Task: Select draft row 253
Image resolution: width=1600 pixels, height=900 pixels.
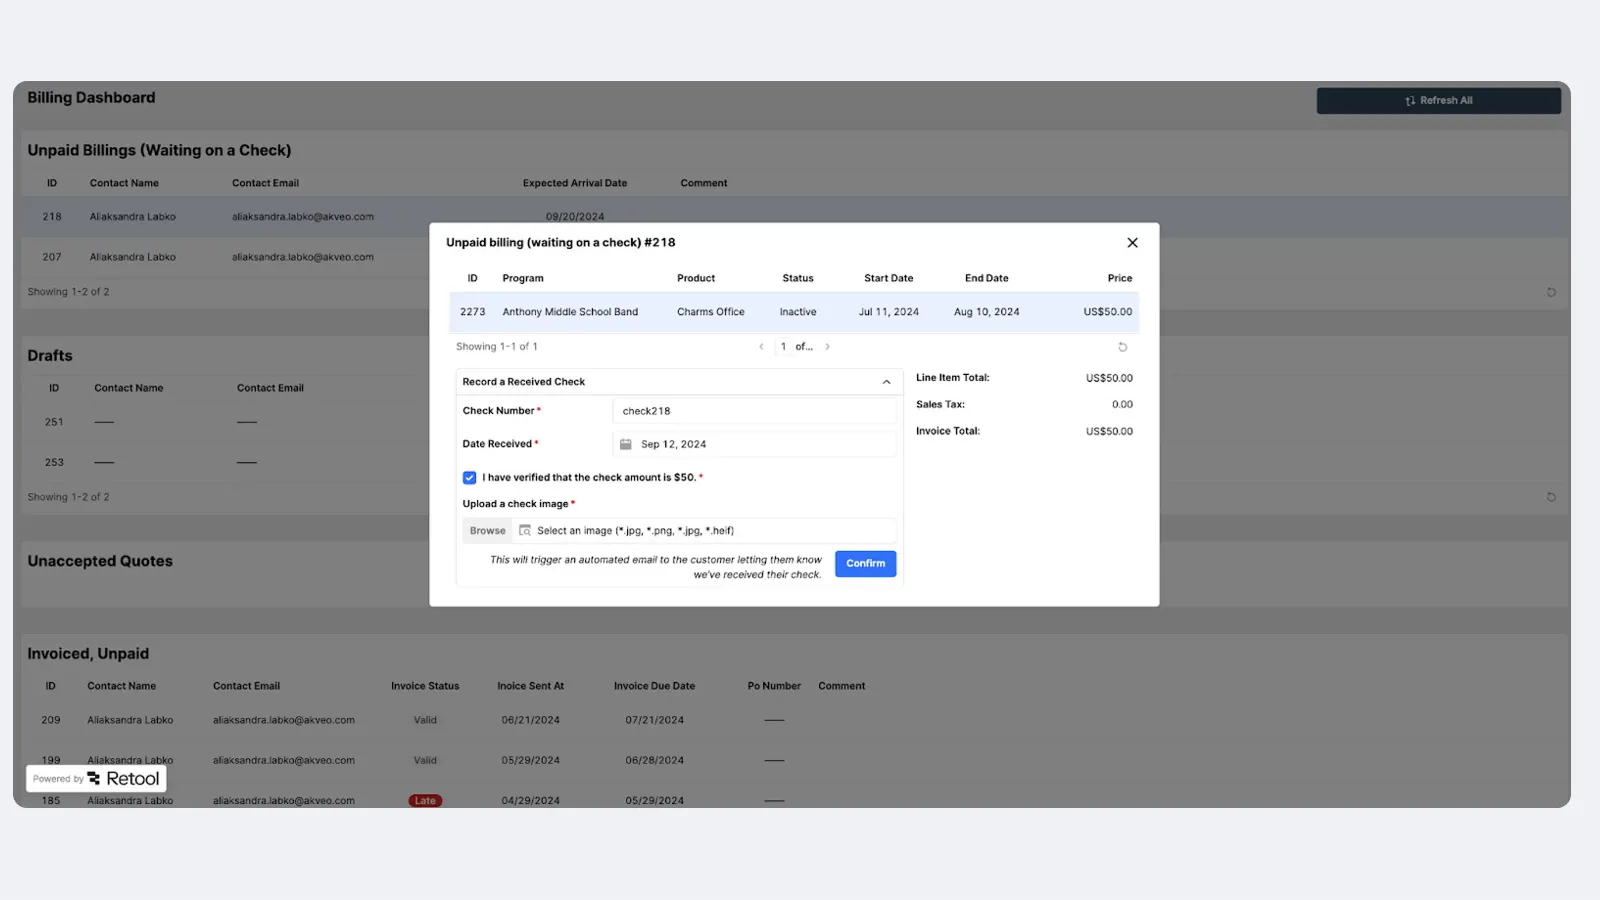Action: pyautogui.click(x=225, y=462)
